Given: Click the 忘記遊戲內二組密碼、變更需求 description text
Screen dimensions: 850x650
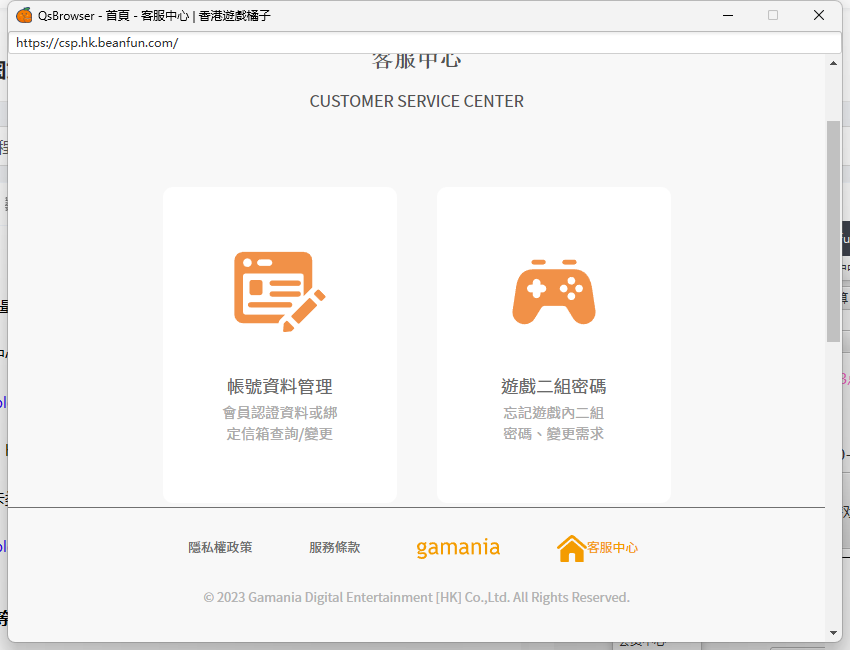Looking at the screenshot, I should click(x=553, y=423).
